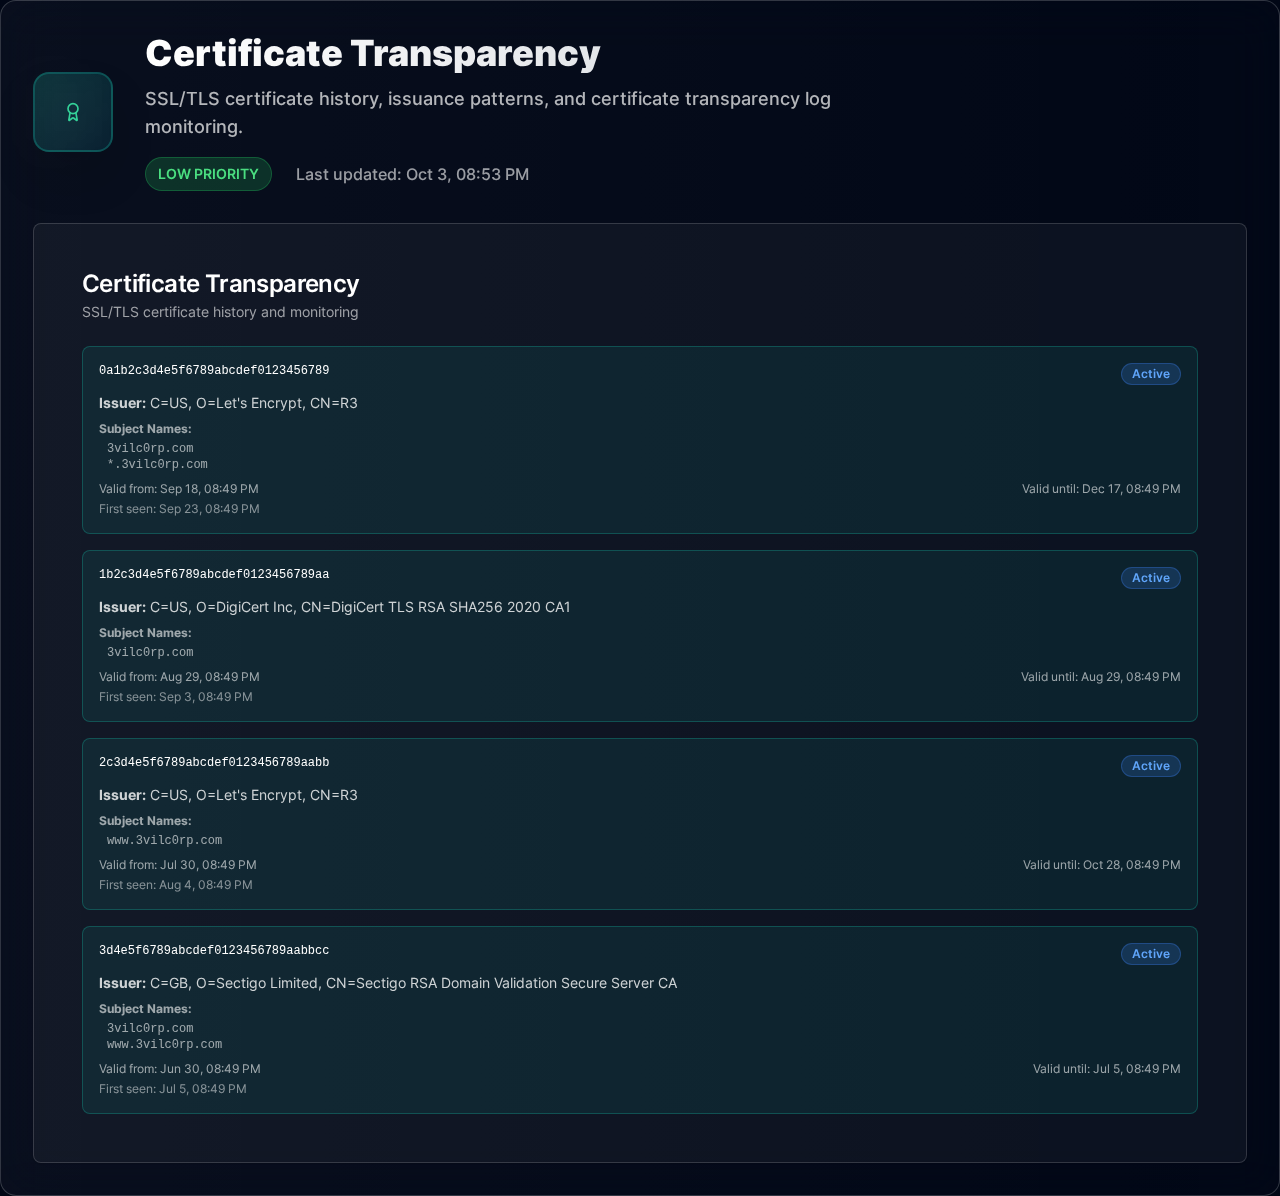Viewport: 1280px width, 1196px height.
Task: Click First seen Jul 5 in Sectigo card
Action: [172, 1089]
